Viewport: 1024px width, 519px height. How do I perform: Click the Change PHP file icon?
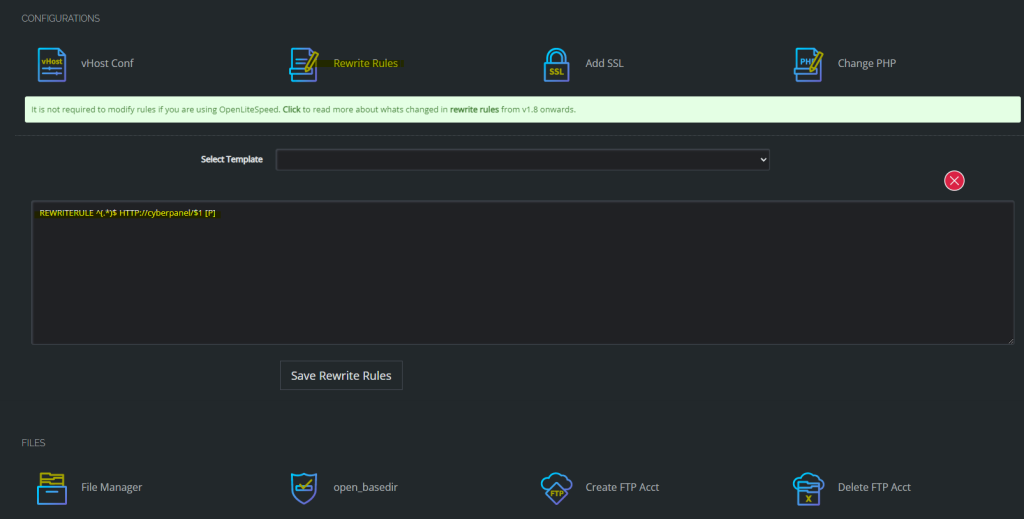[808, 63]
